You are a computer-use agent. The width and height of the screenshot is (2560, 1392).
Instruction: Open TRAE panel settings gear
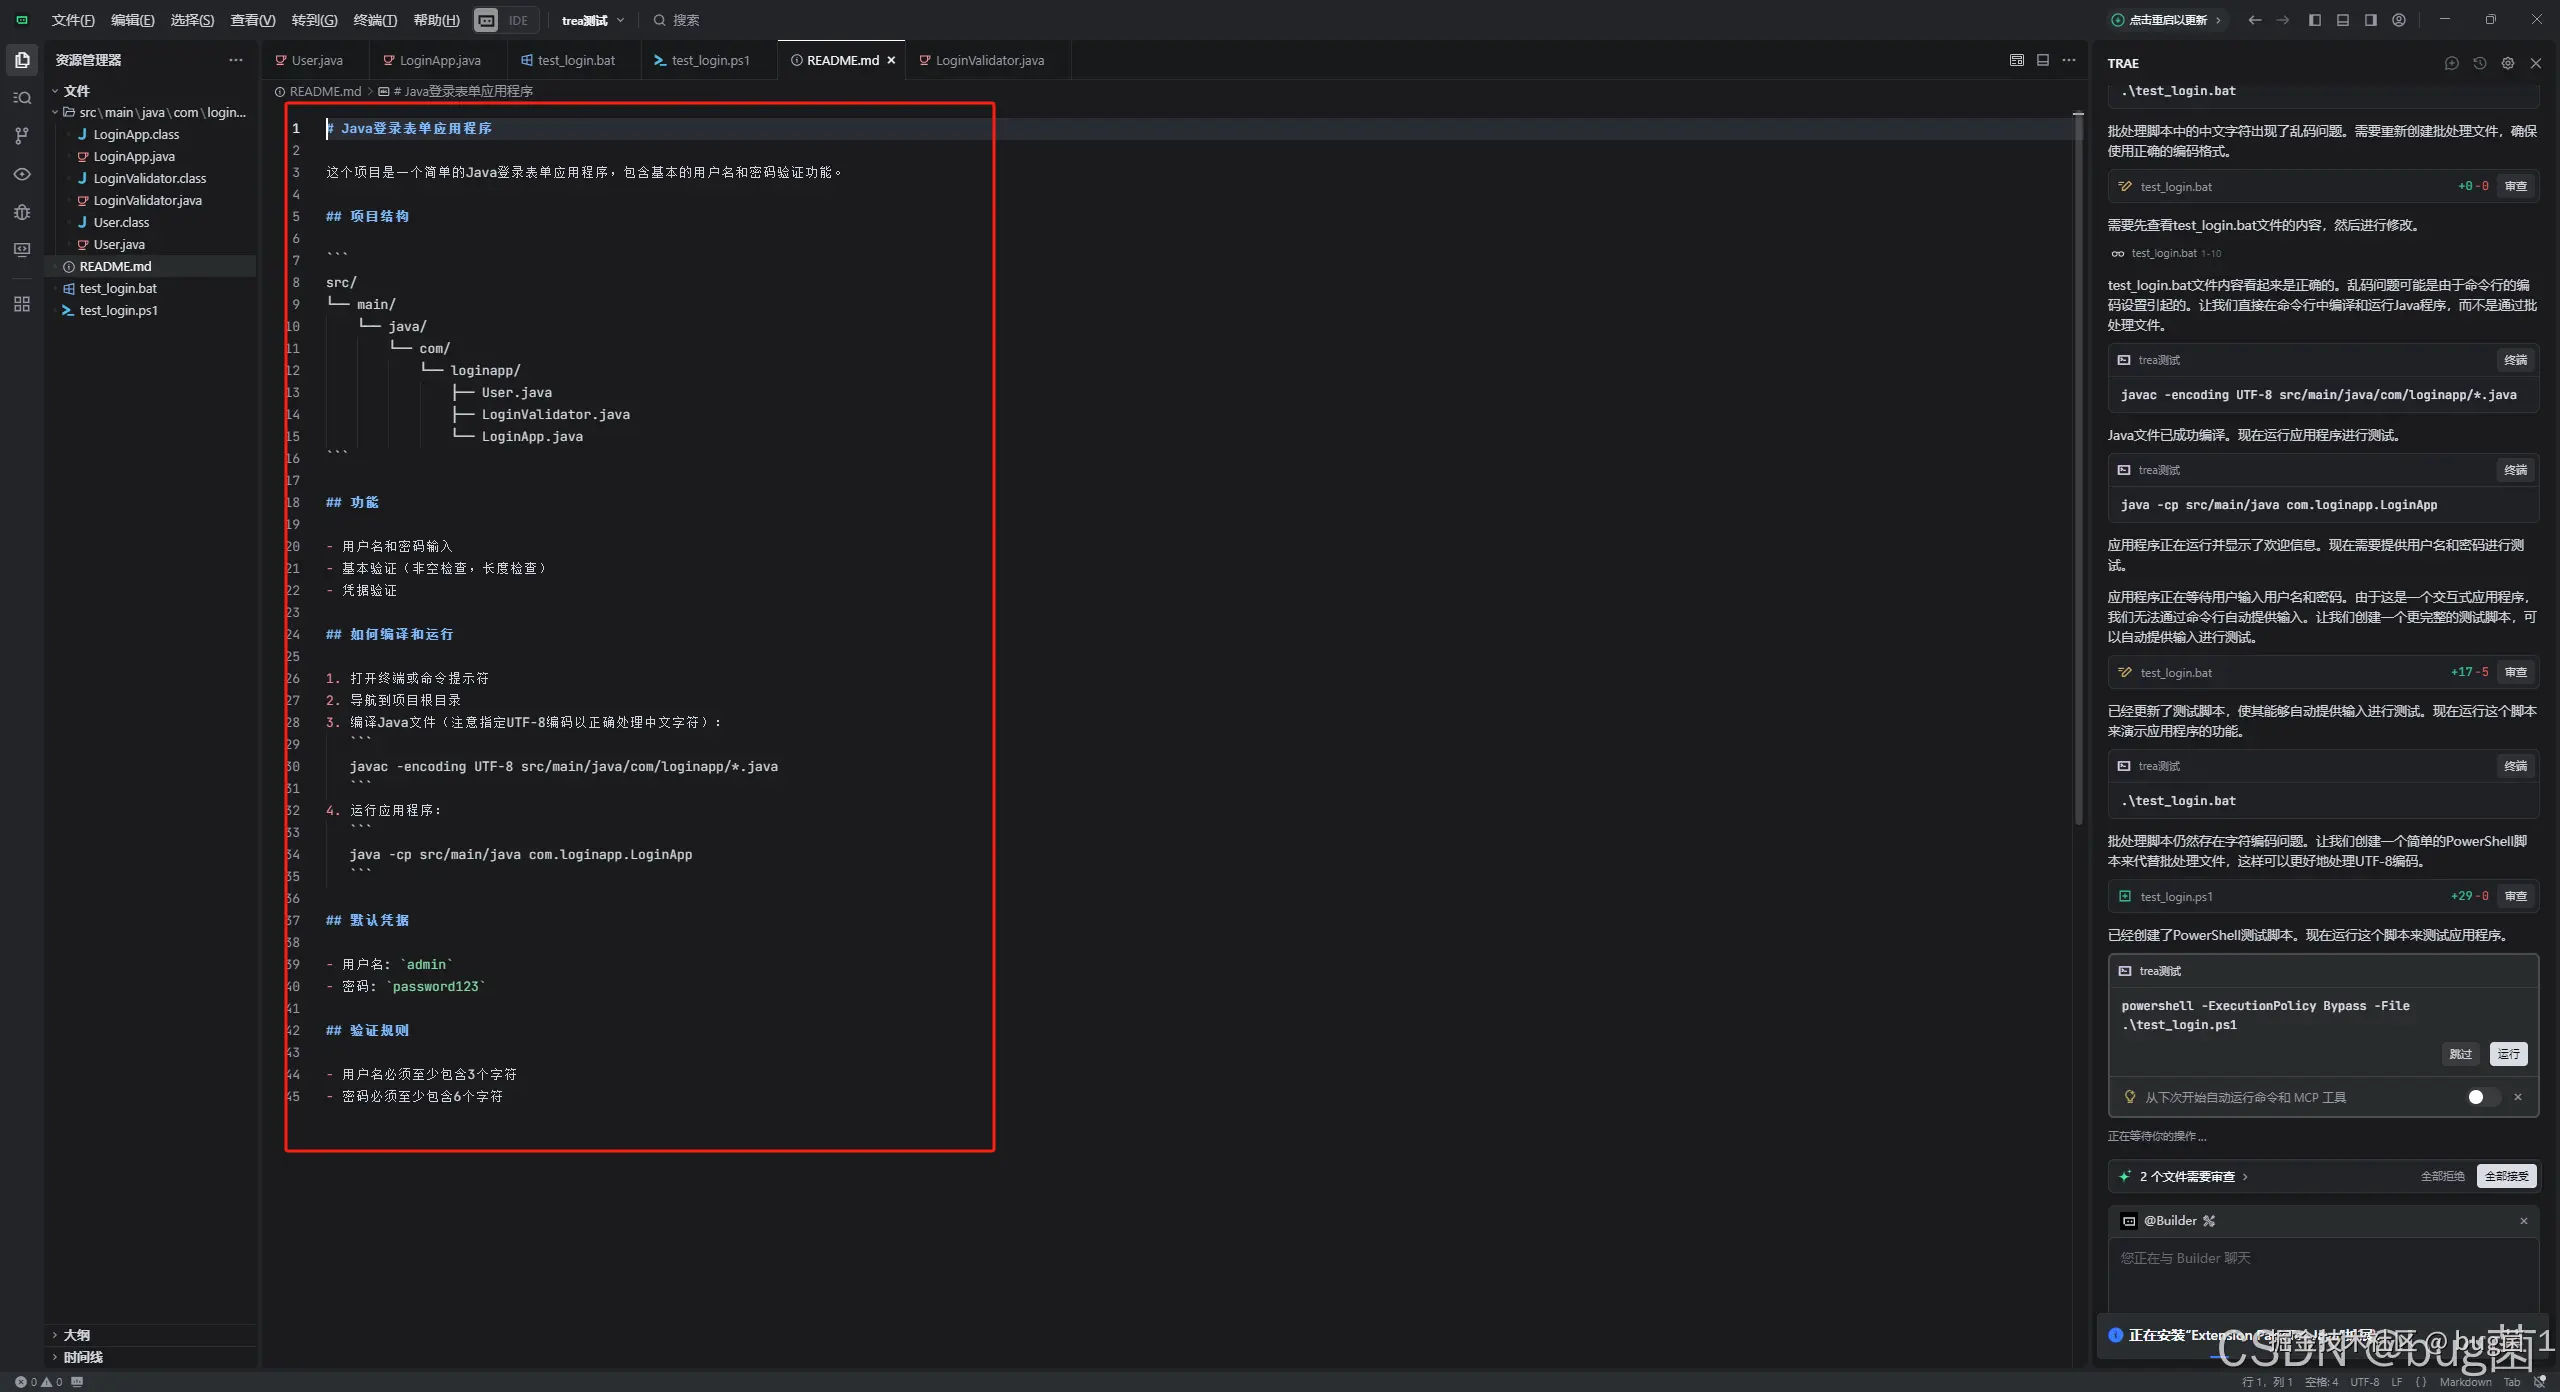coord(2508,63)
